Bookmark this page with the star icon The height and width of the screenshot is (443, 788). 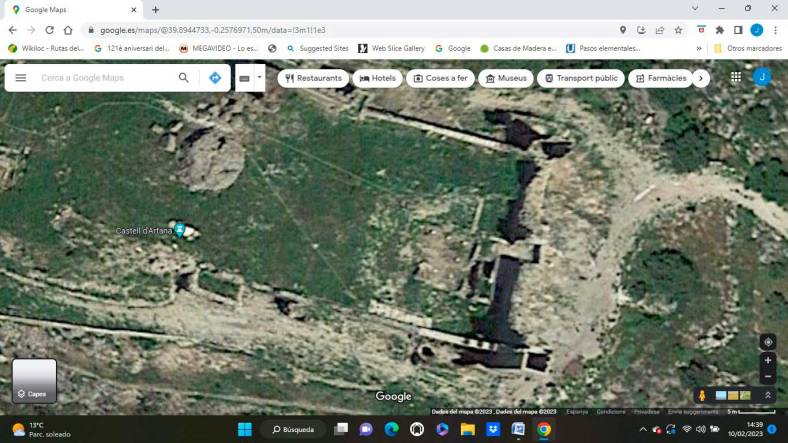point(678,30)
